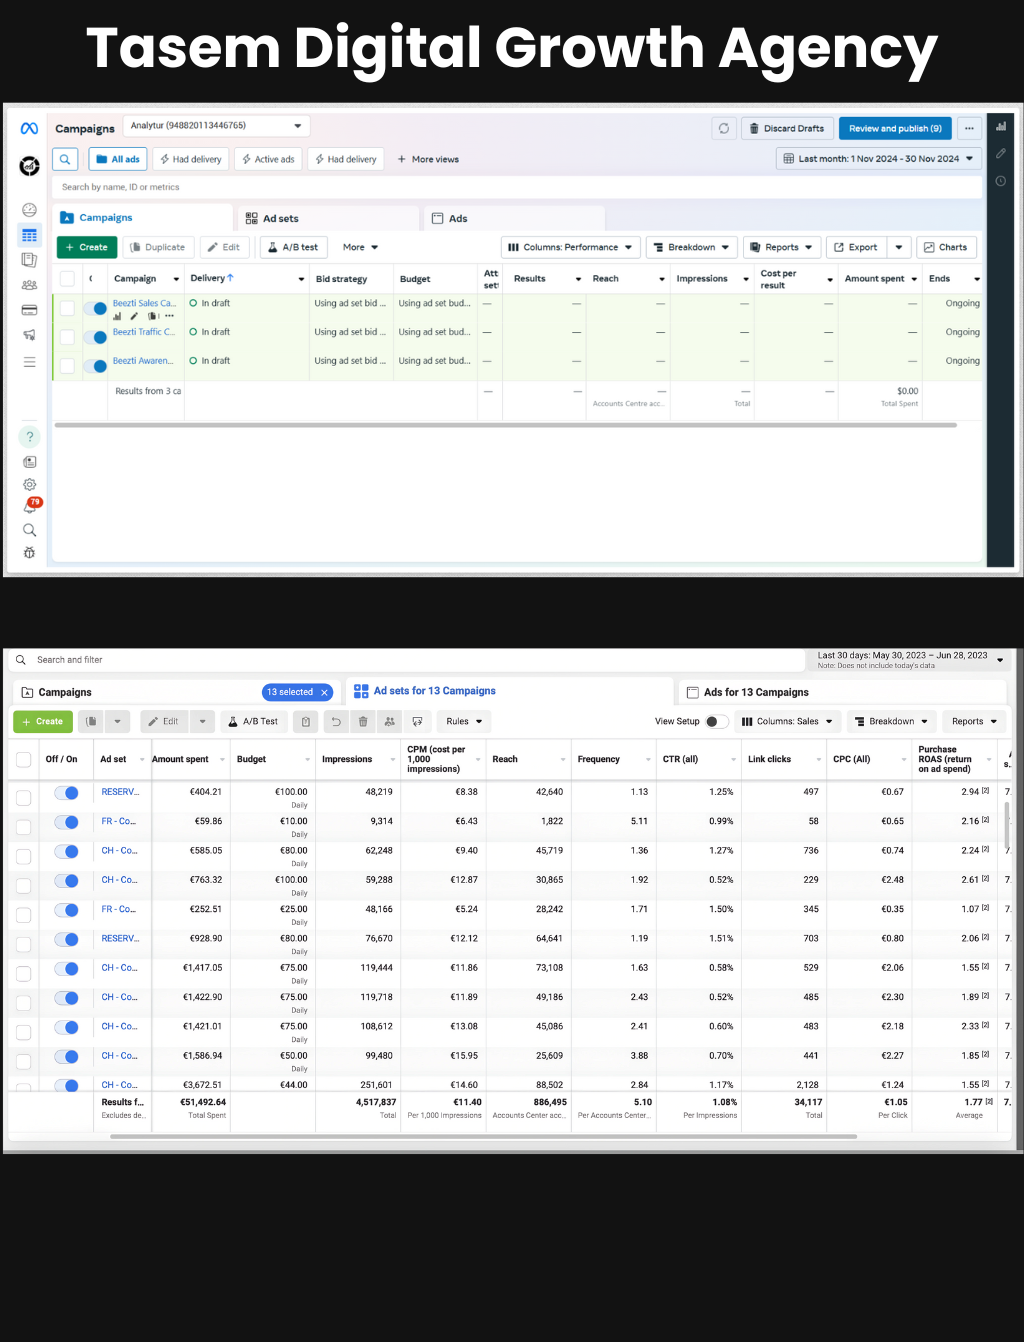Open the Analytur account dropdown
The image size is (1024, 1342).
[x=216, y=126]
